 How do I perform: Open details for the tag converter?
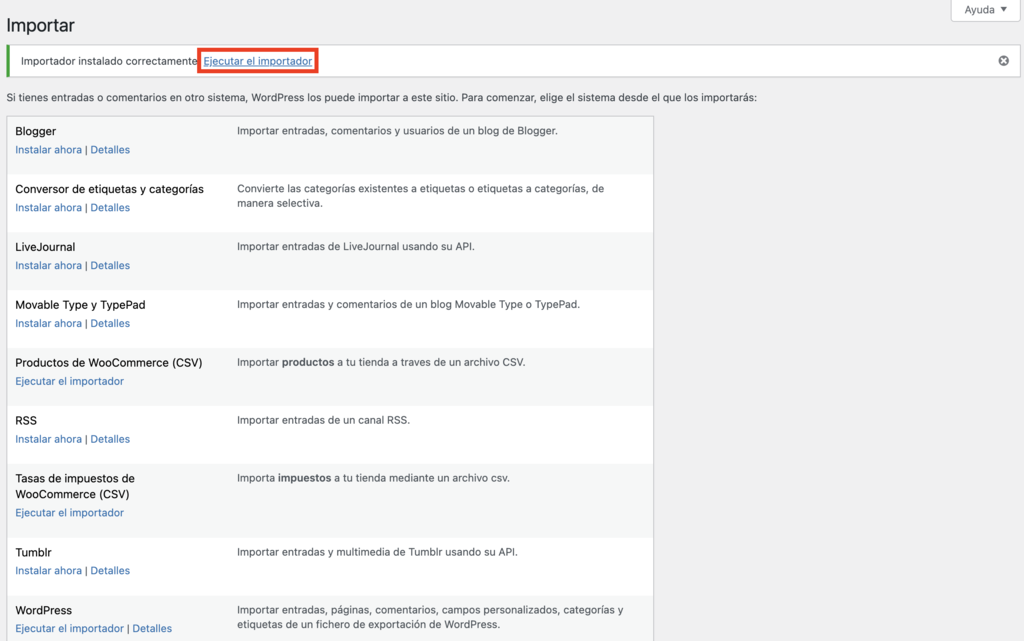point(110,207)
